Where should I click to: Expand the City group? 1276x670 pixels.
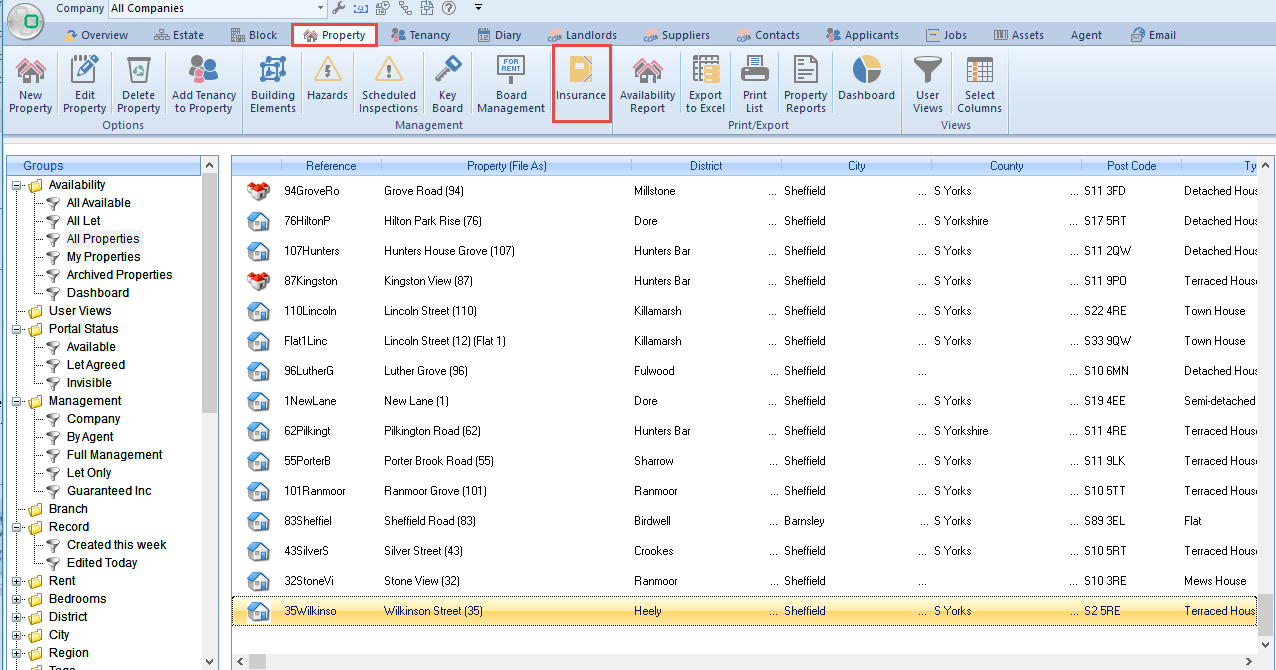[x=17, y=635]
